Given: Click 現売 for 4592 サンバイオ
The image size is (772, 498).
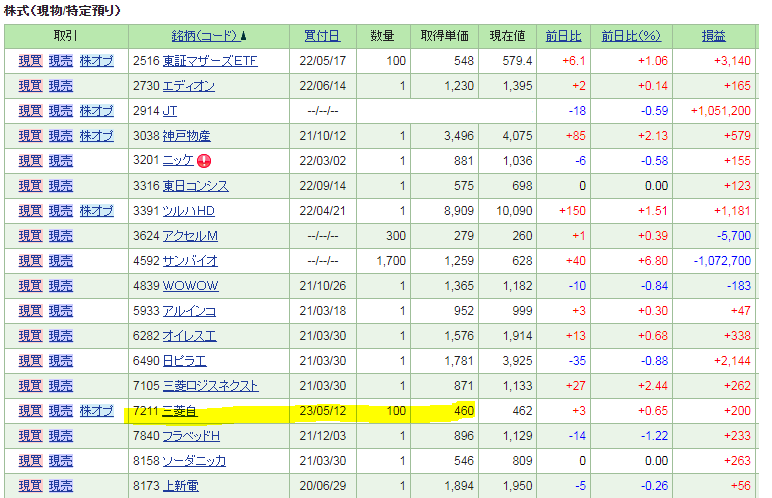Looking at the screenshot, I should click(x=61, y=261).
